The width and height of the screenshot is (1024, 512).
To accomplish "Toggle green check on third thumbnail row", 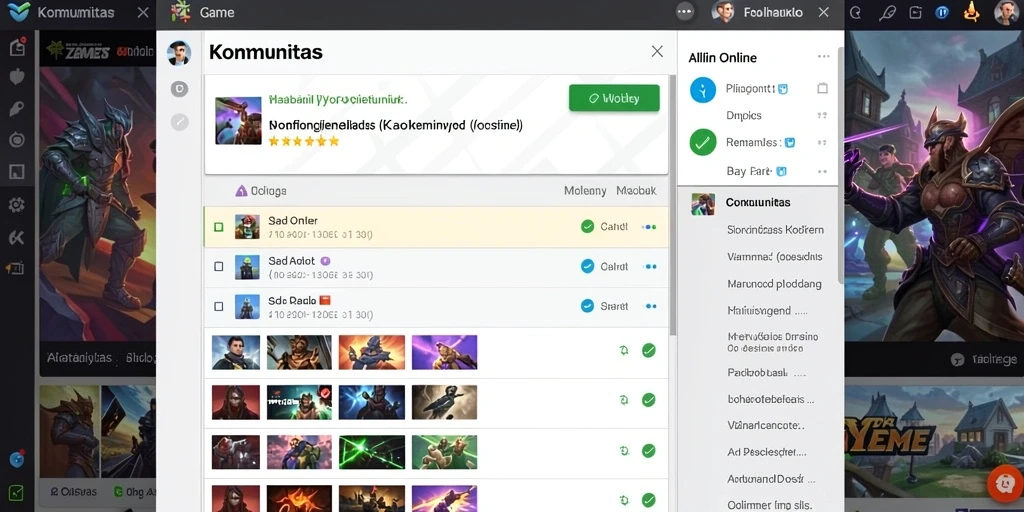I will point(648,450).
